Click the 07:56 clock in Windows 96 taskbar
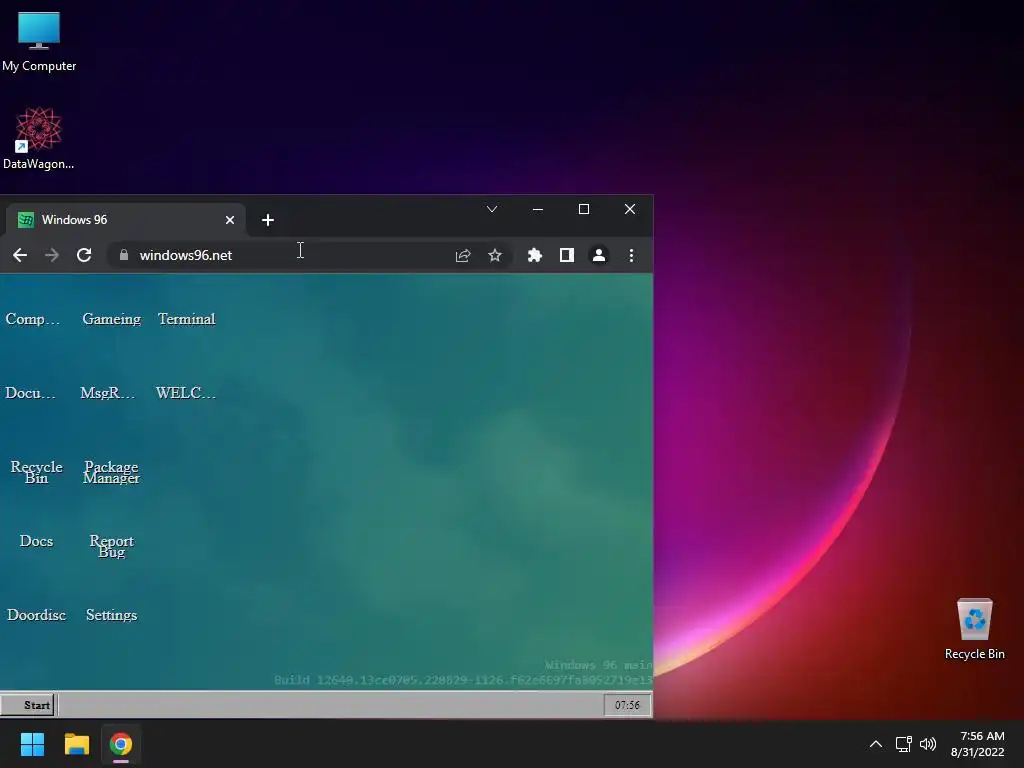The height and width of the screenshot is (768, 1024). (627, 705)
